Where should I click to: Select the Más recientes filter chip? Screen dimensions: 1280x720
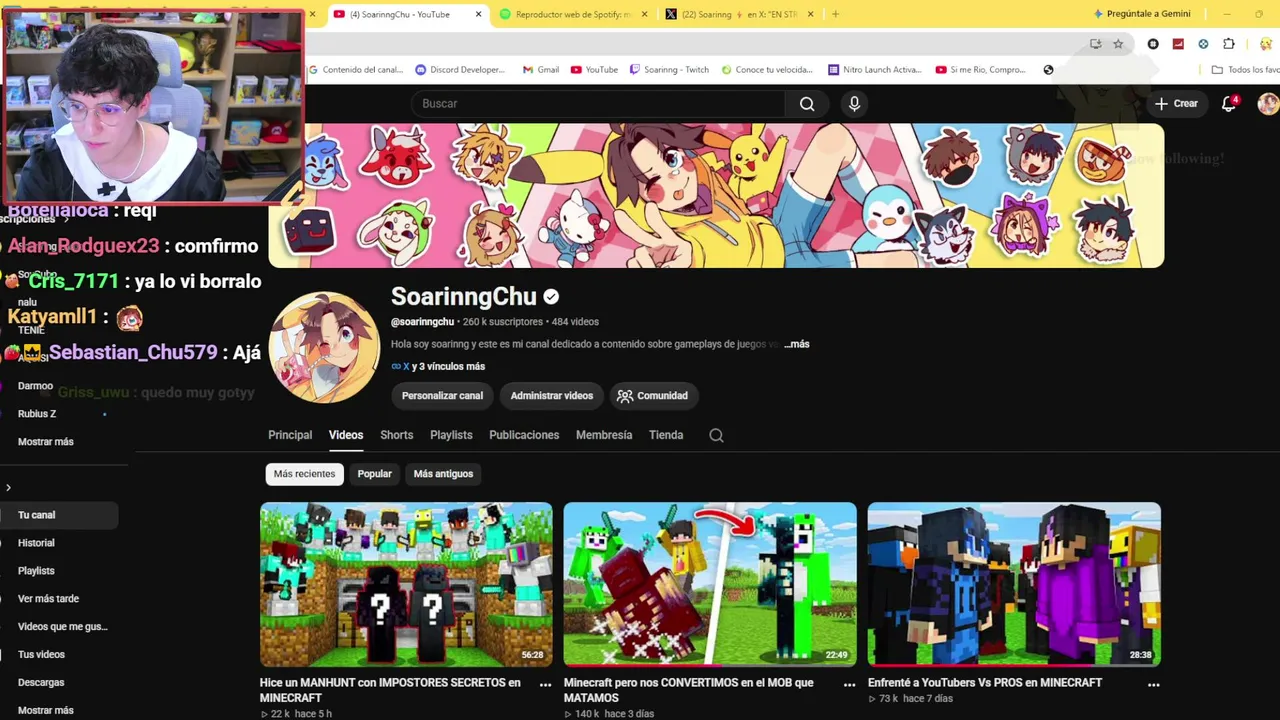pyautogui.click(x=305, y=474)
